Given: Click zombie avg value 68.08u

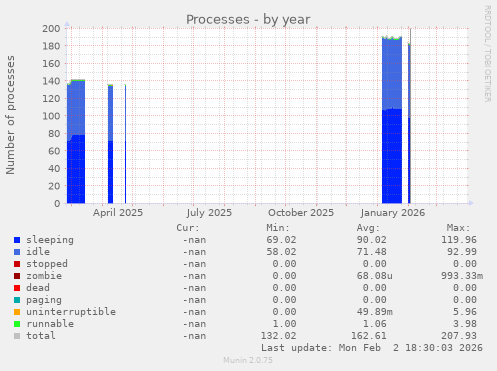Looking at the screenshot, I should (375, 276).
